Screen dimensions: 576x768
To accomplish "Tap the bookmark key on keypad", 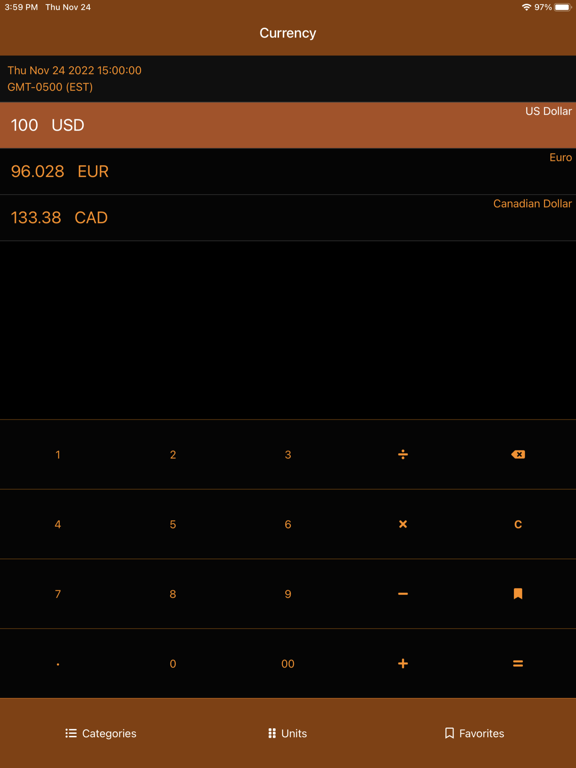I will [518, 594].
